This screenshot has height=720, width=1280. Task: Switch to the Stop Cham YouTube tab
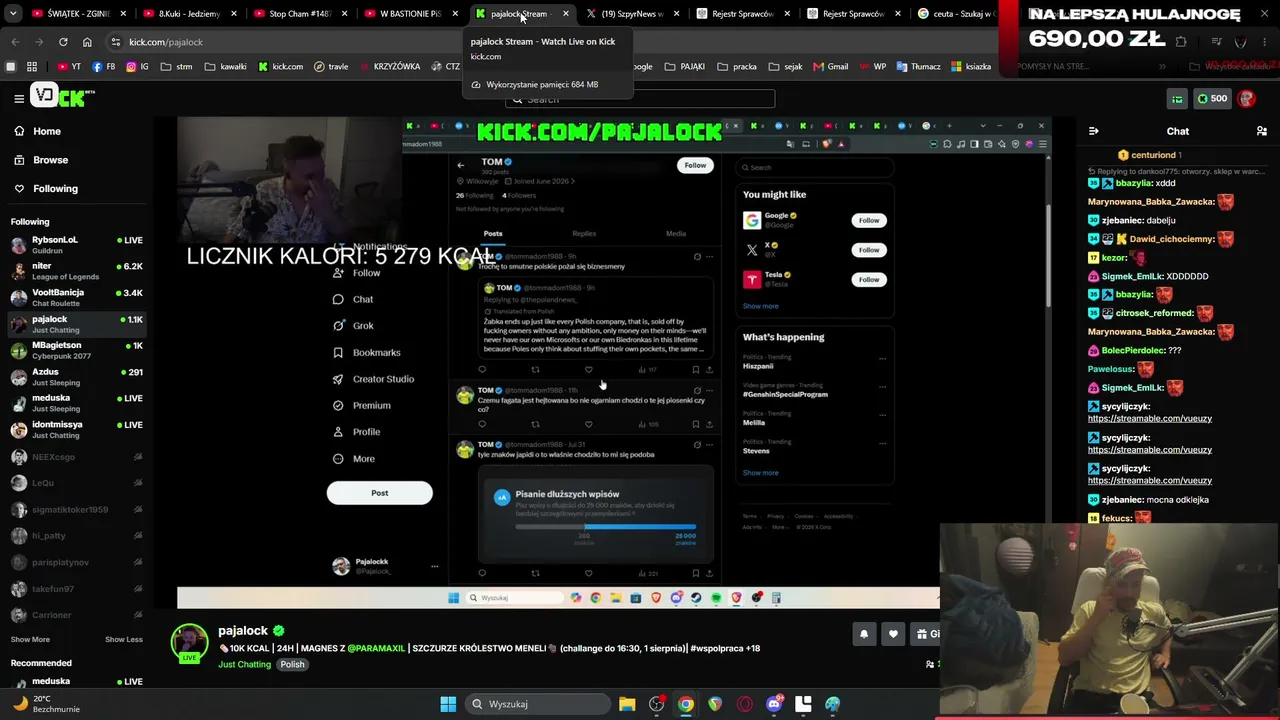tap(300, 14)
